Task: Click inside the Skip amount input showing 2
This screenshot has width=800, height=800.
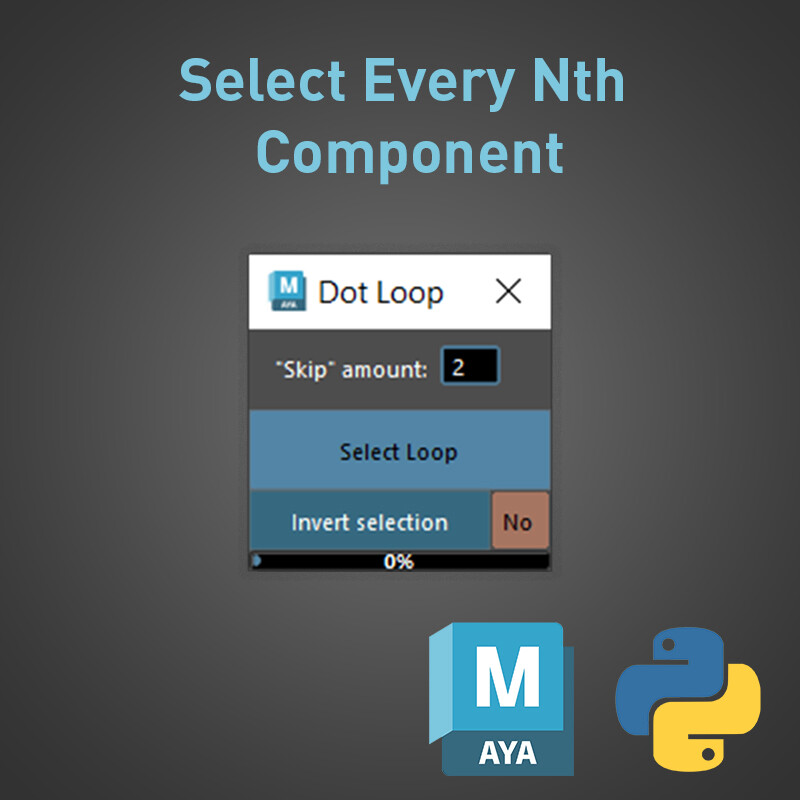Action: tap(470, 366)
